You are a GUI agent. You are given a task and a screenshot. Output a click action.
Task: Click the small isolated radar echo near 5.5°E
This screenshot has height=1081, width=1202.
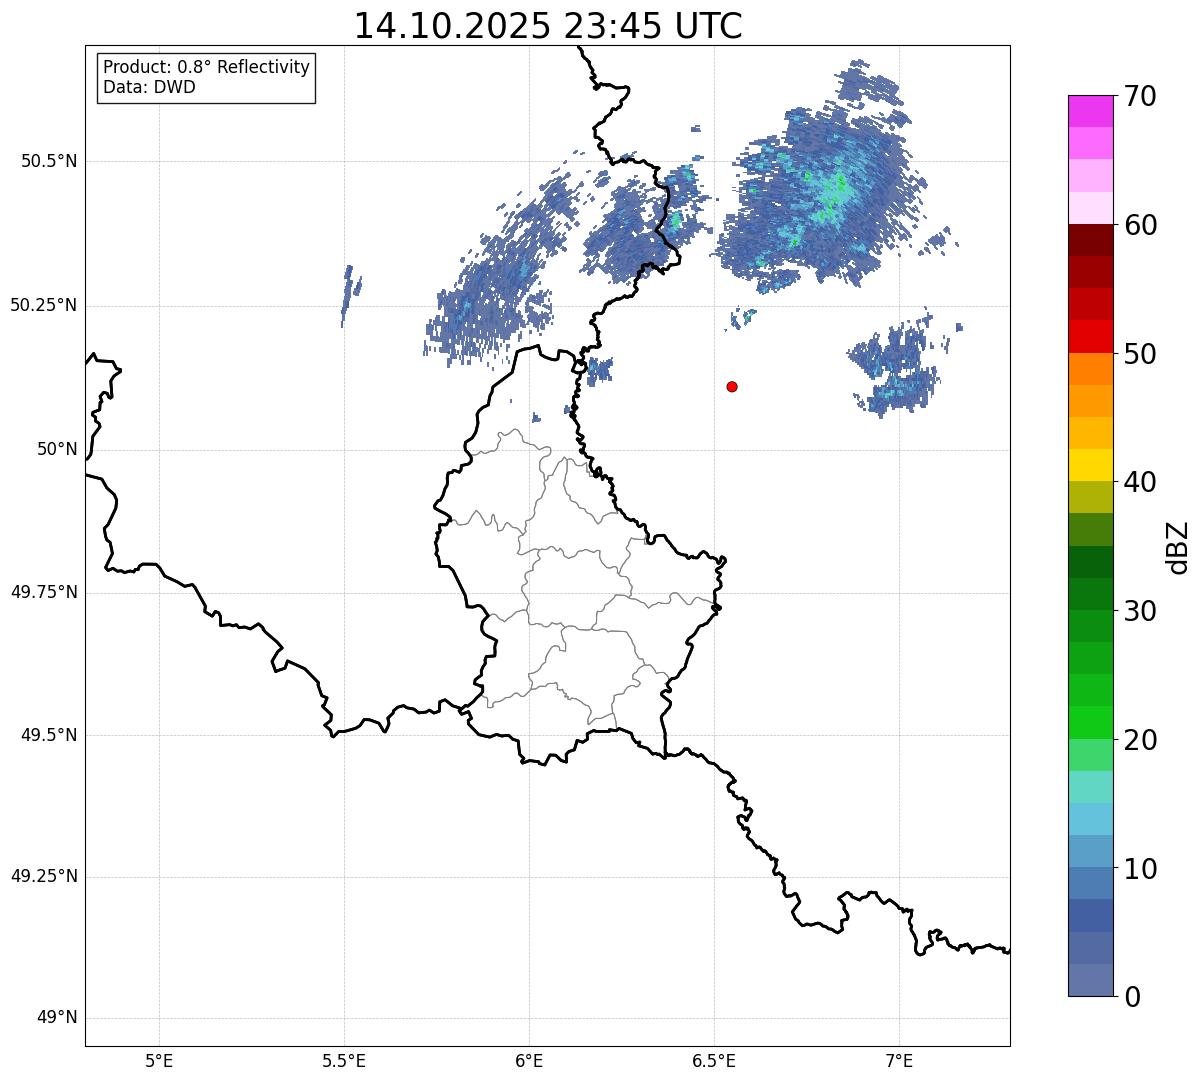[x=350, y=295]
